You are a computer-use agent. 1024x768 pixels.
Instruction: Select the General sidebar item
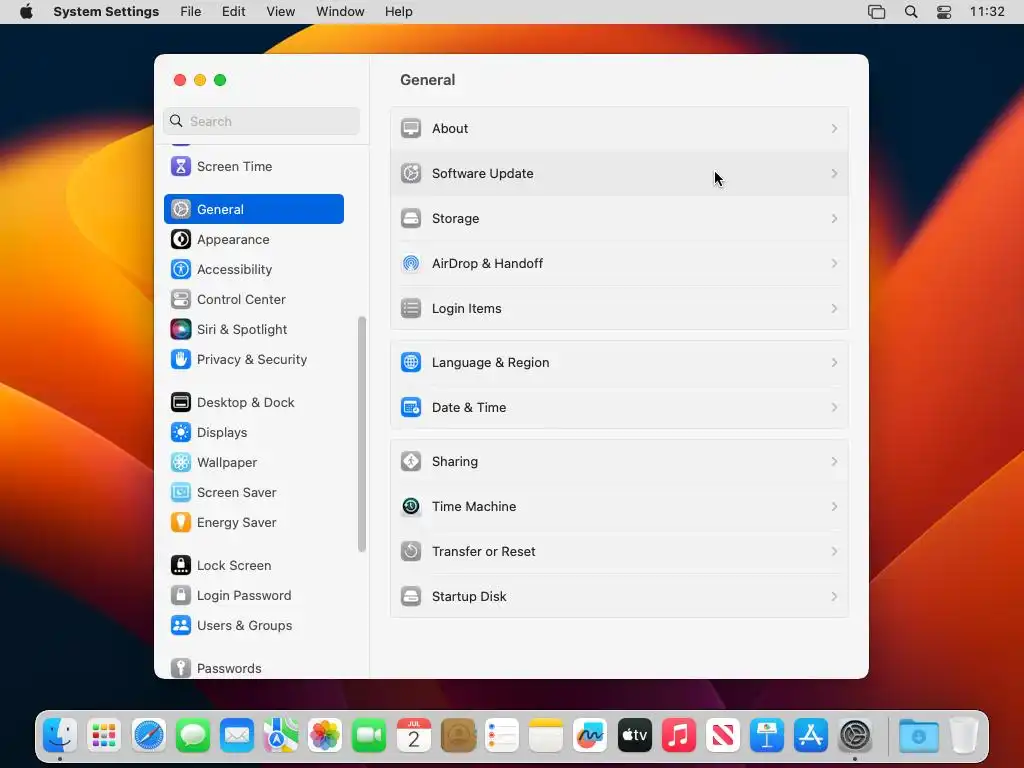[253, 210]
